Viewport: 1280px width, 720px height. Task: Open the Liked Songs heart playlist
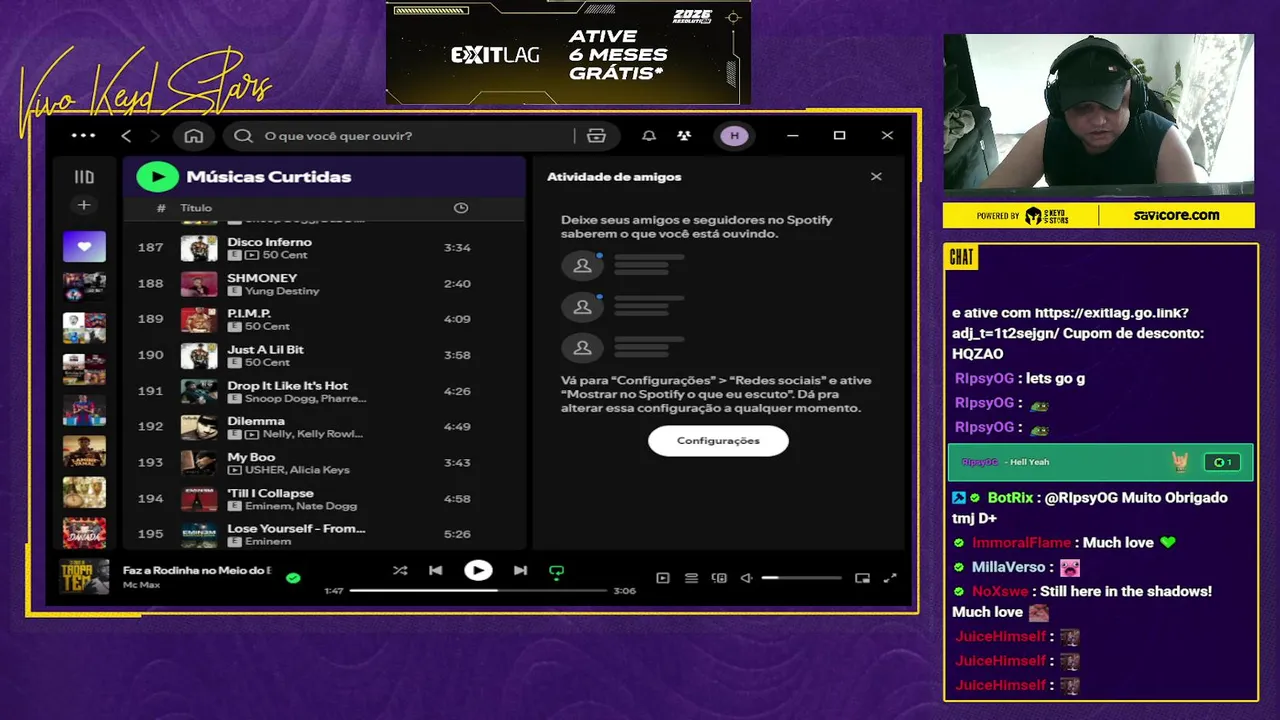tap(84, 246)
